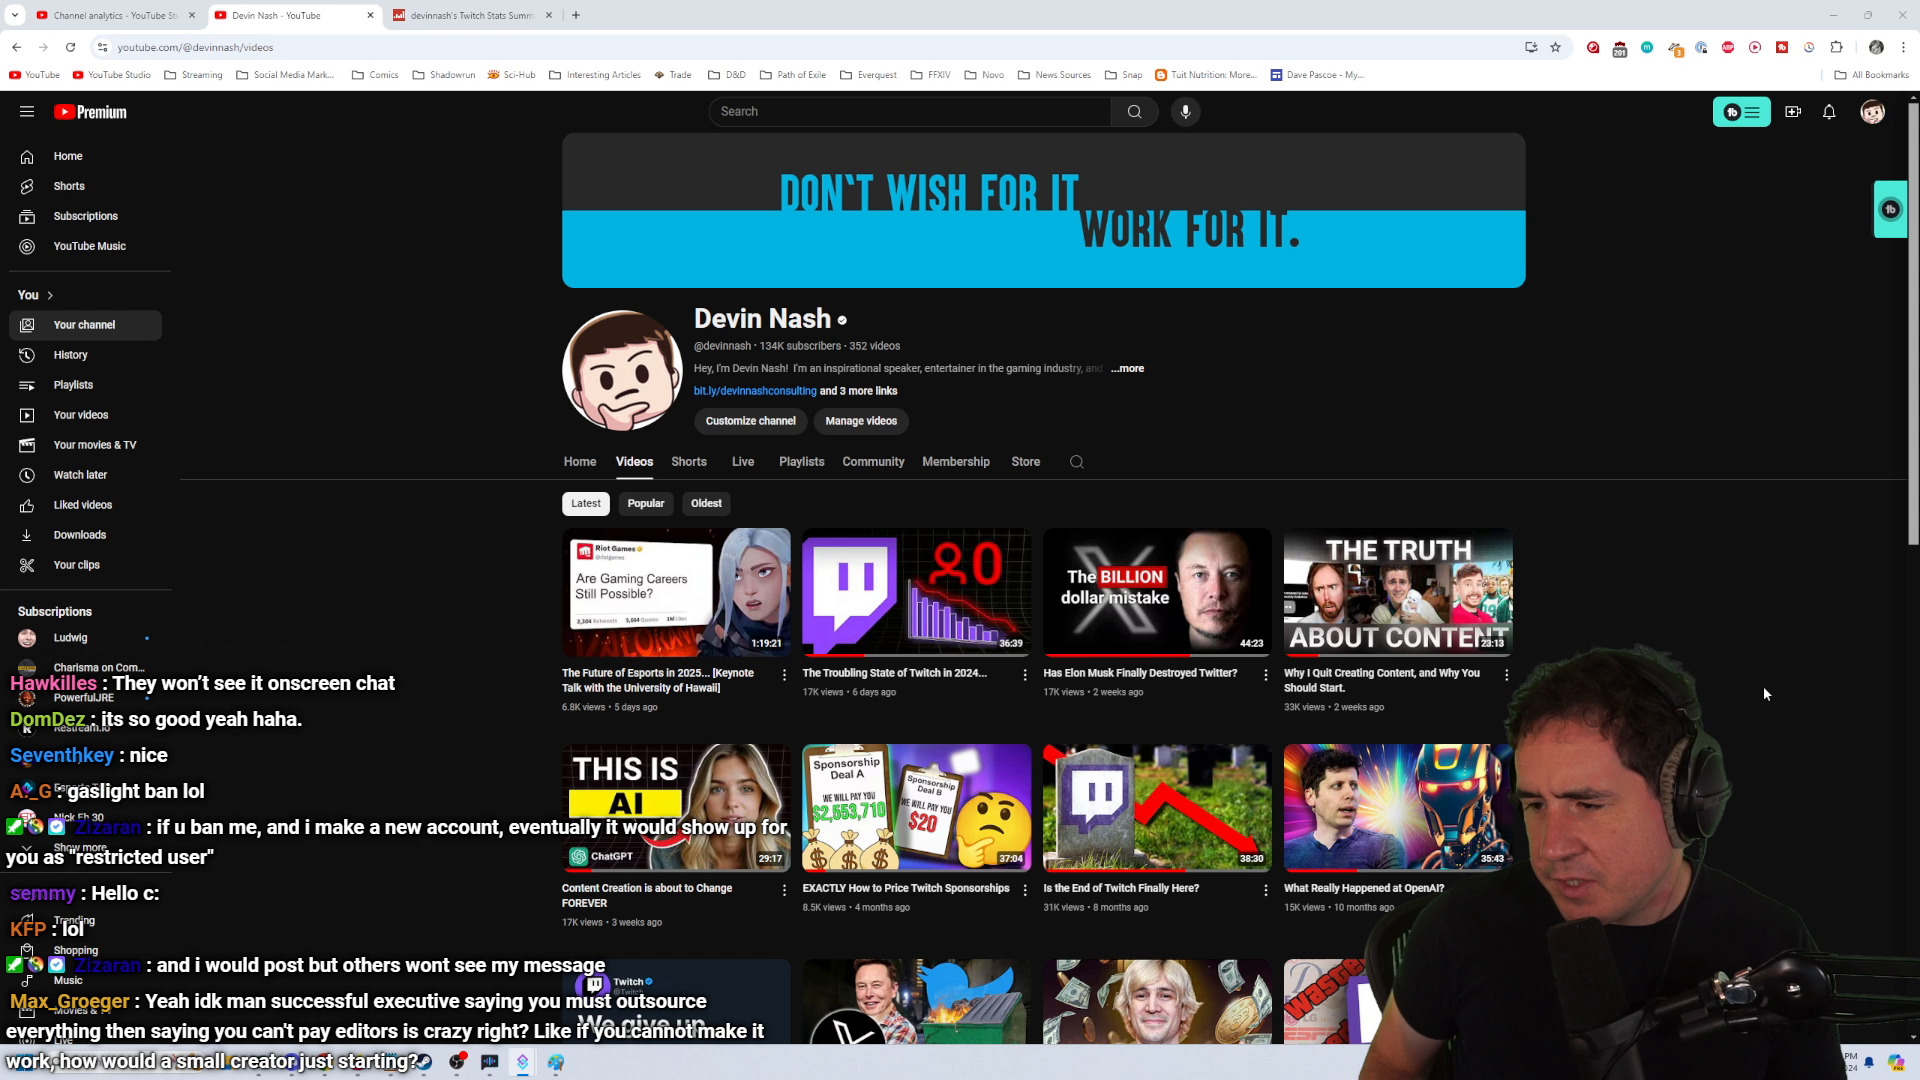Expand Show more under Subscriptions

pyautogui.click(x=80, y=846)
